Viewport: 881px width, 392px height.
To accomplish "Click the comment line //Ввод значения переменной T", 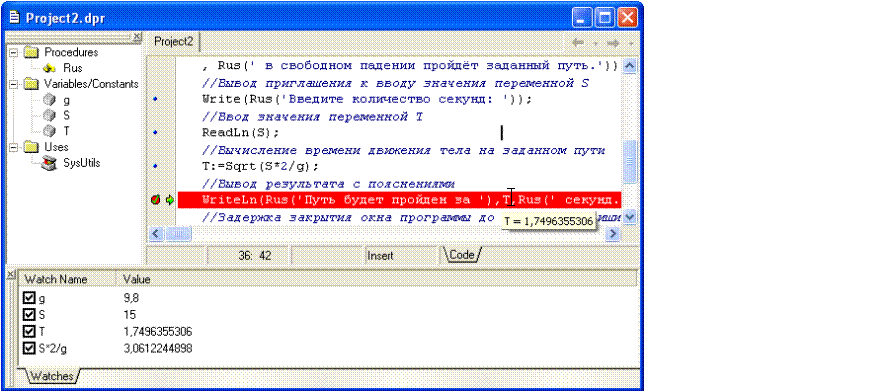I will (x=312, y=116).
